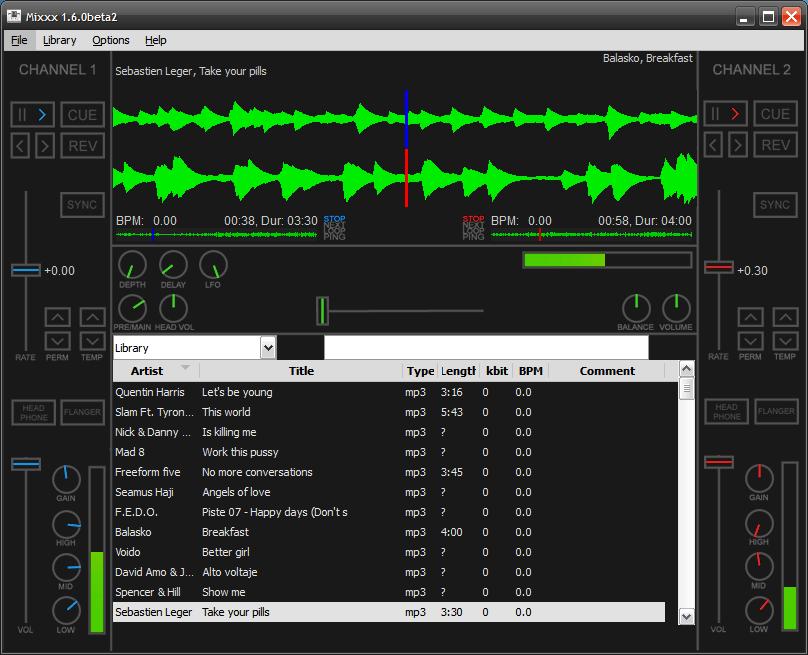Toggle Channel 2 FLANGER effect
Viewport: 808px width, 655px height.
coord(776,412)
